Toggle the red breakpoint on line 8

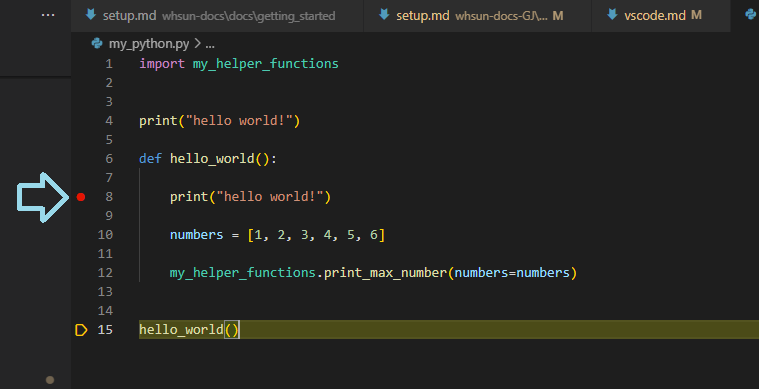pyautogui.click(x=81, y=197)
